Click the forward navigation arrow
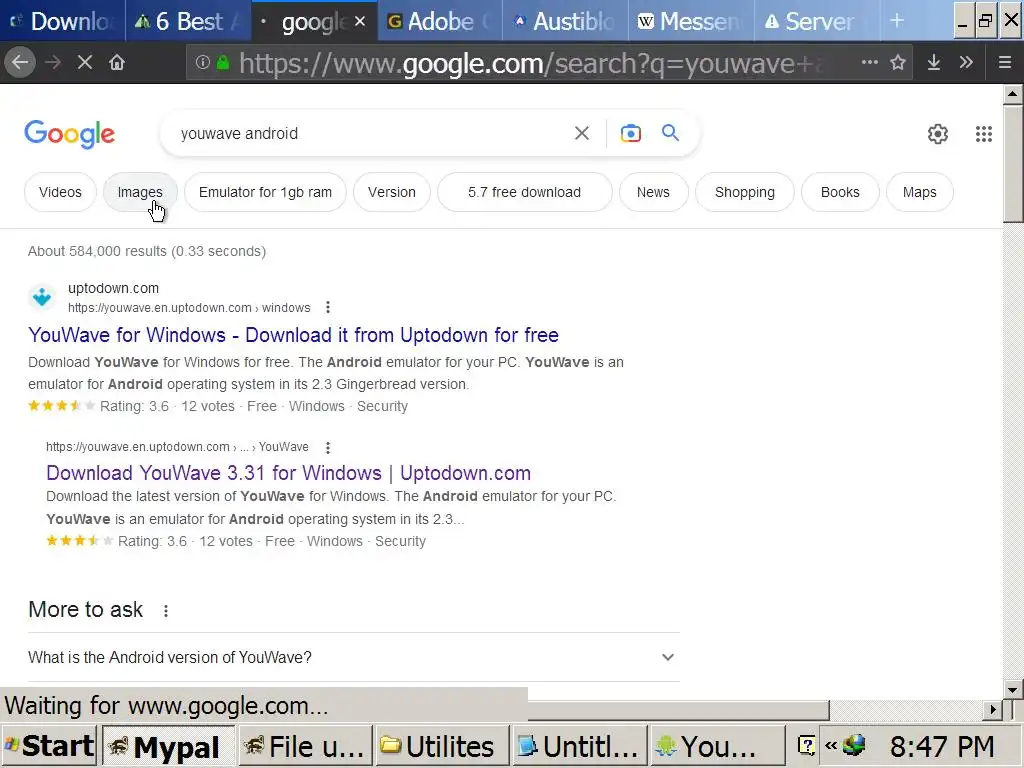Screen dimensions: 1024x768 [54, 63]
